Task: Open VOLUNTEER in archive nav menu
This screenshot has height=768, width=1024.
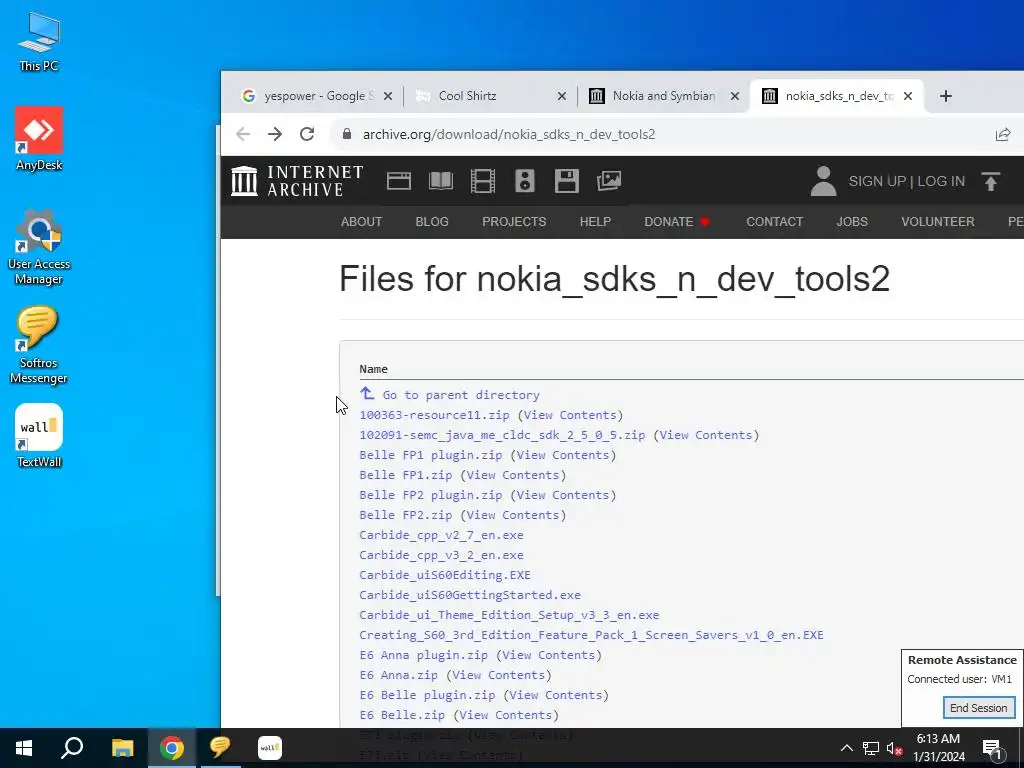Action: coord(938,221)
